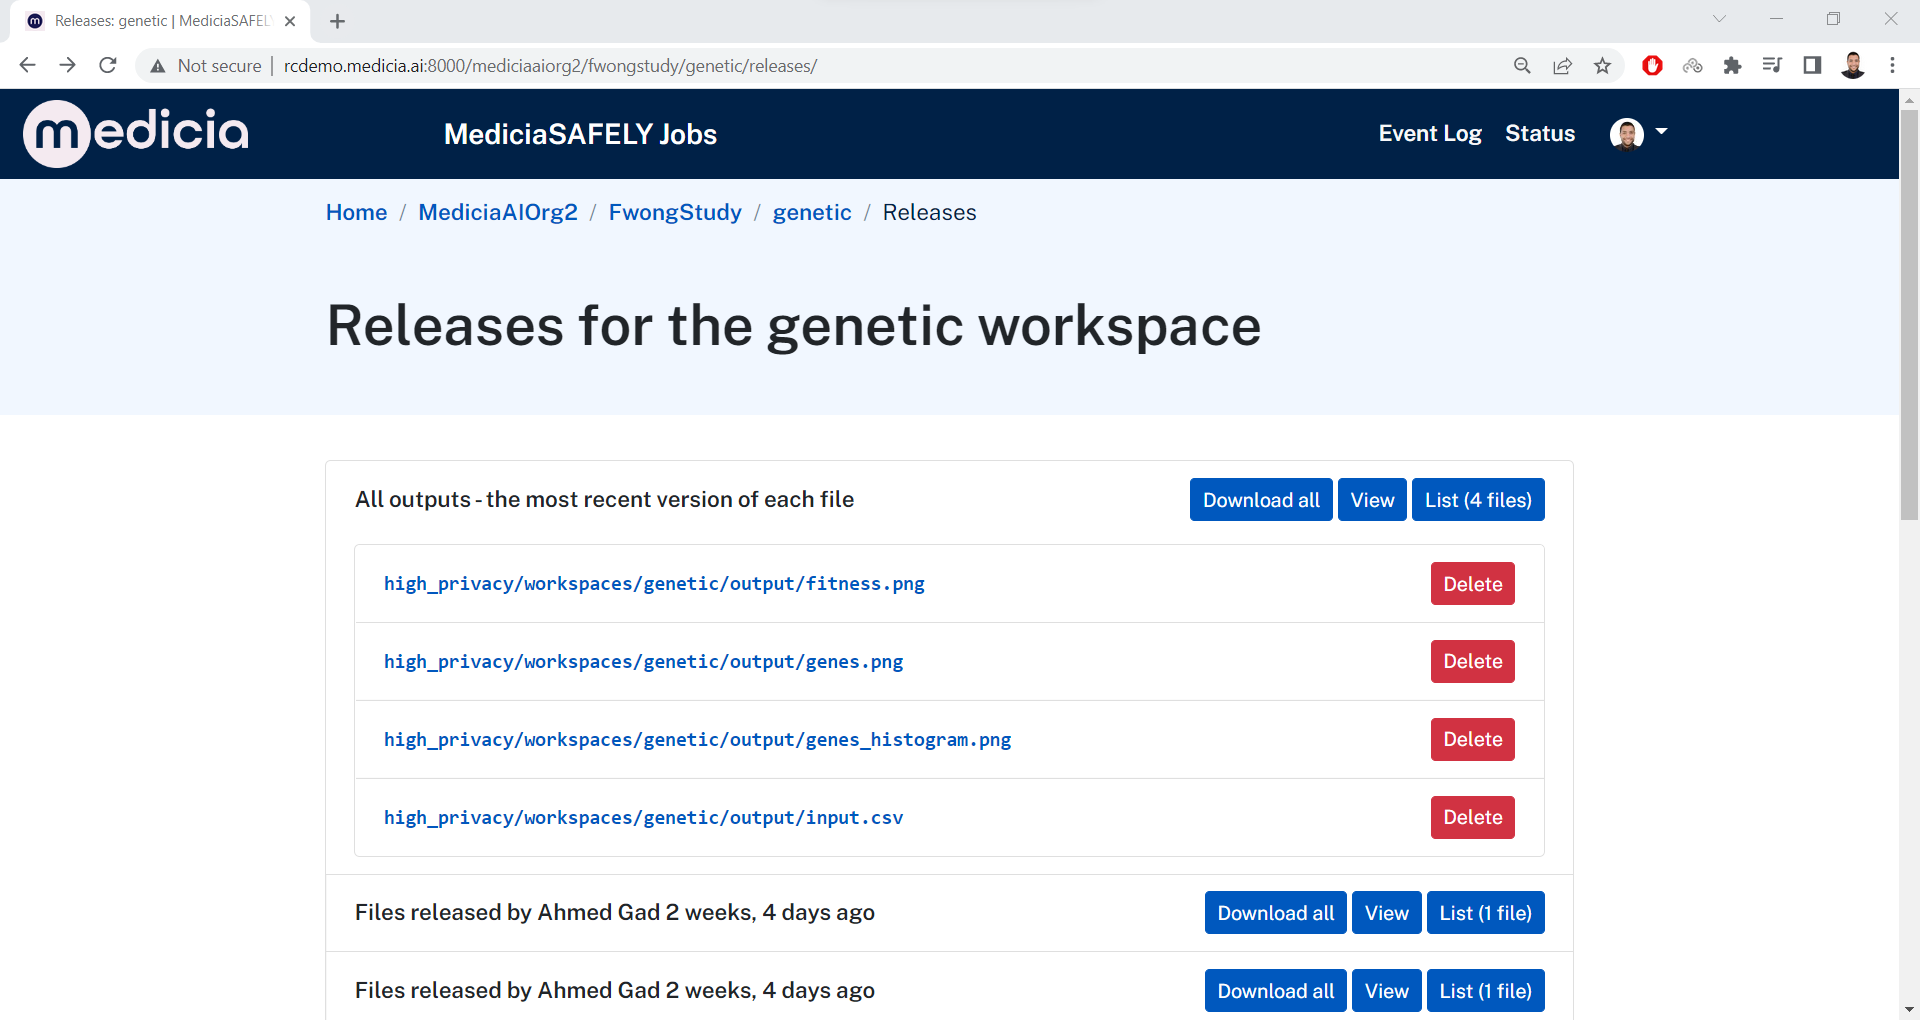Click MediciaSAFELY Jobs title
1920x1020 pixels.
click(580, 134)
